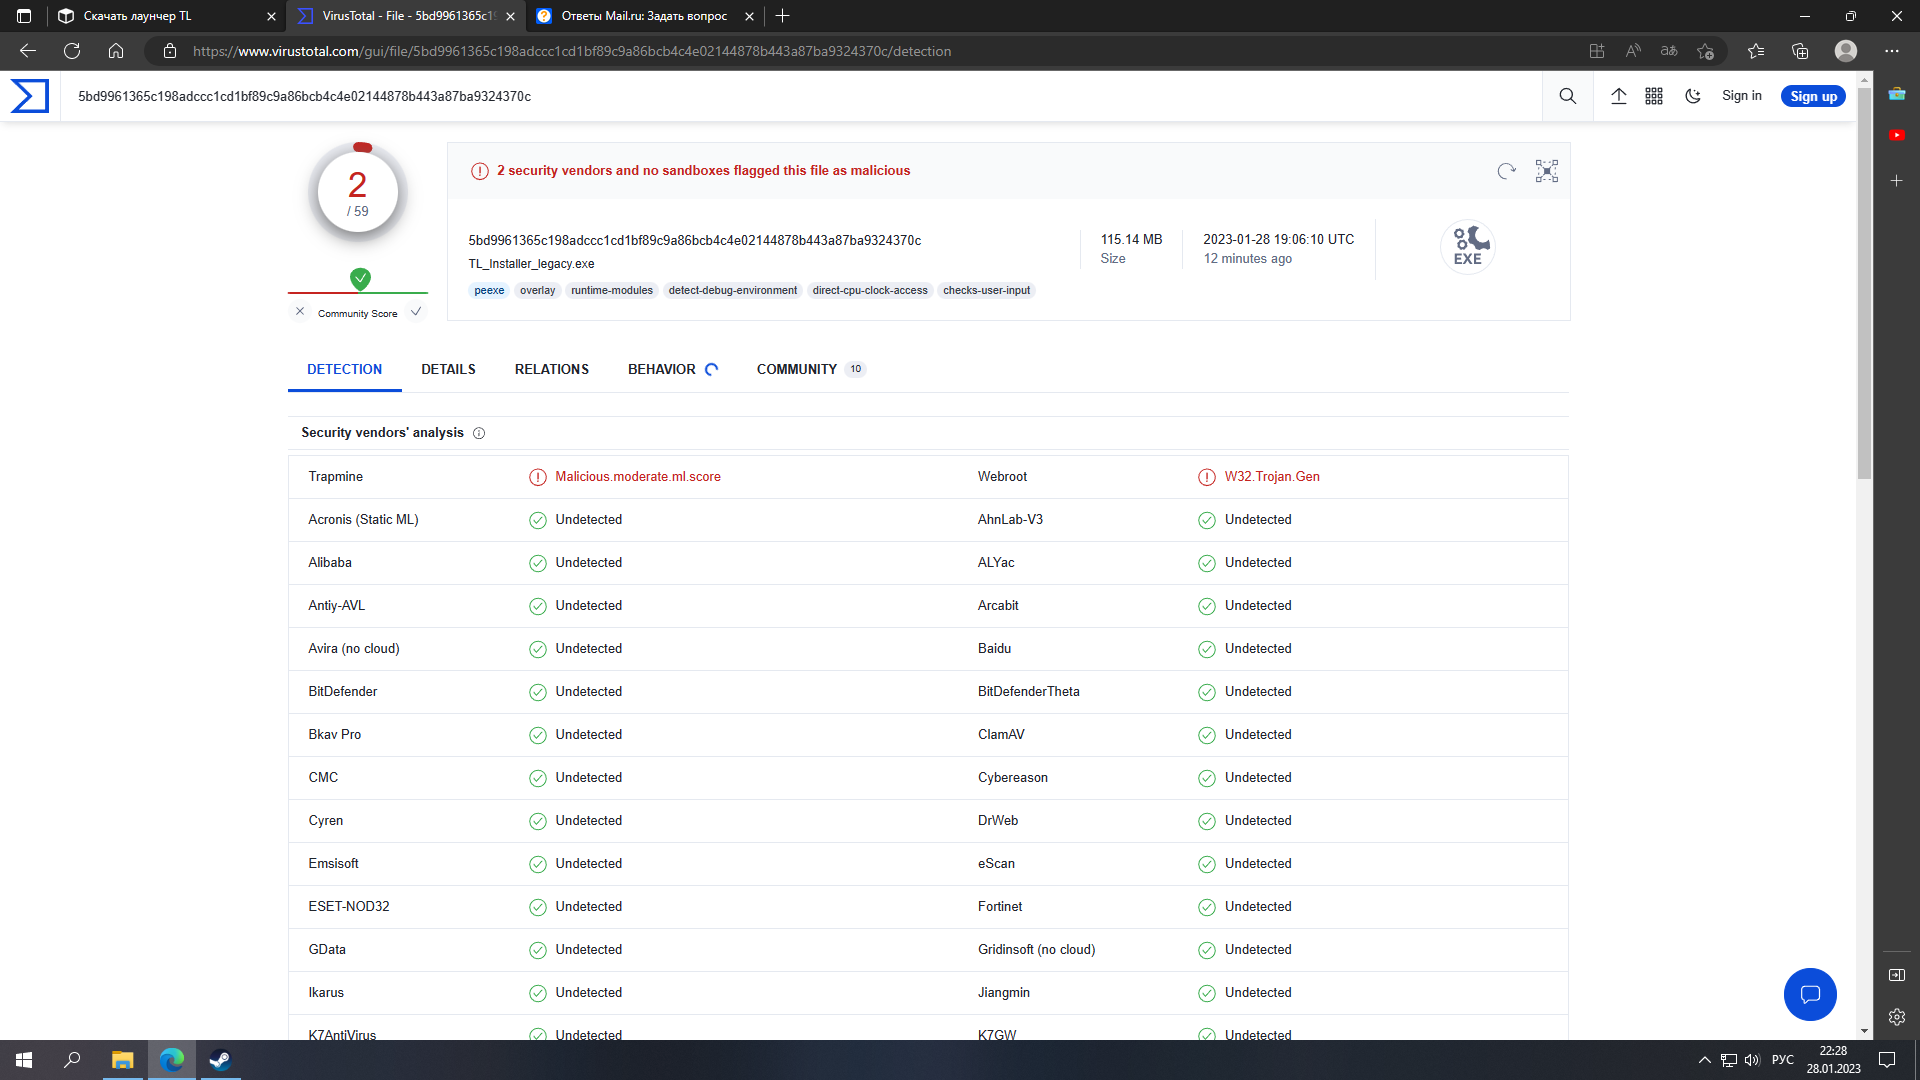This screenshot has height=1080, width=1920.
Task: Switch to the Скачать лаунчер TL tab
Action: pyautogui.click(x=166, y=16)
